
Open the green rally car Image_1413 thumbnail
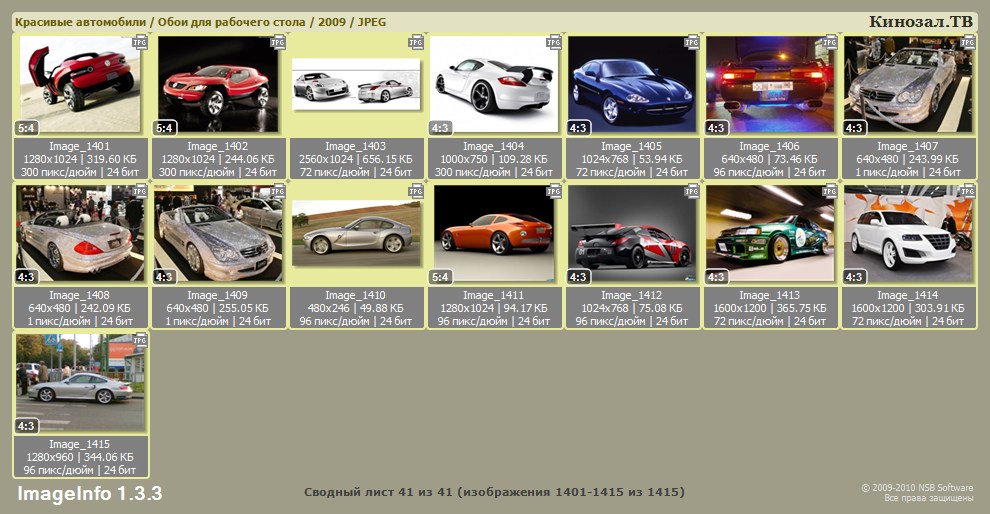click(770, 233)
